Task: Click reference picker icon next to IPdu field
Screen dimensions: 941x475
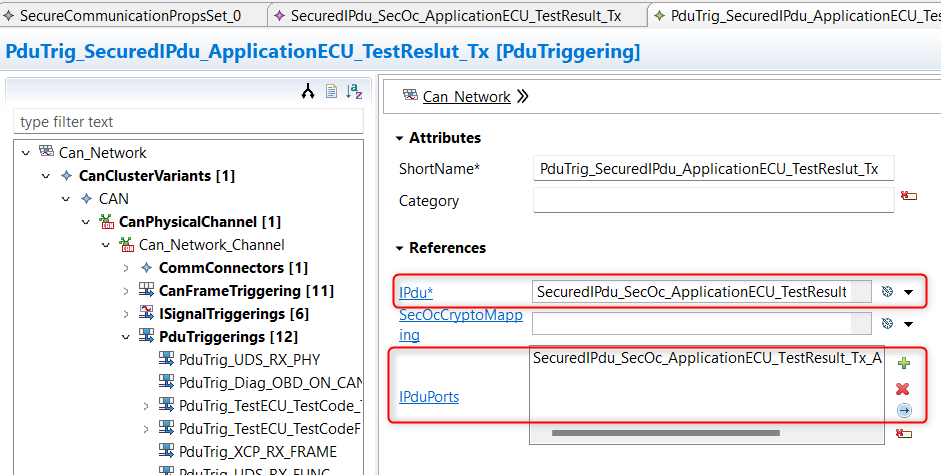Action: [887, 292]
